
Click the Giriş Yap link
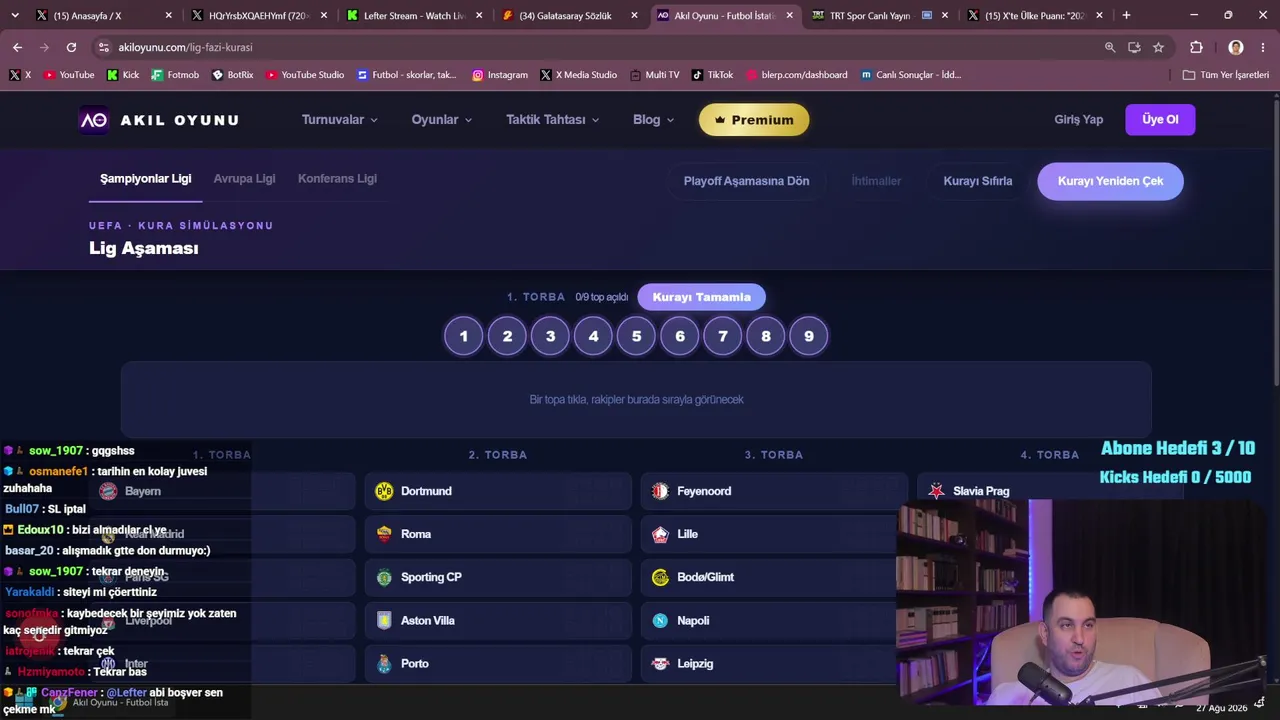pyautogui.click(x=1078, y=120)
